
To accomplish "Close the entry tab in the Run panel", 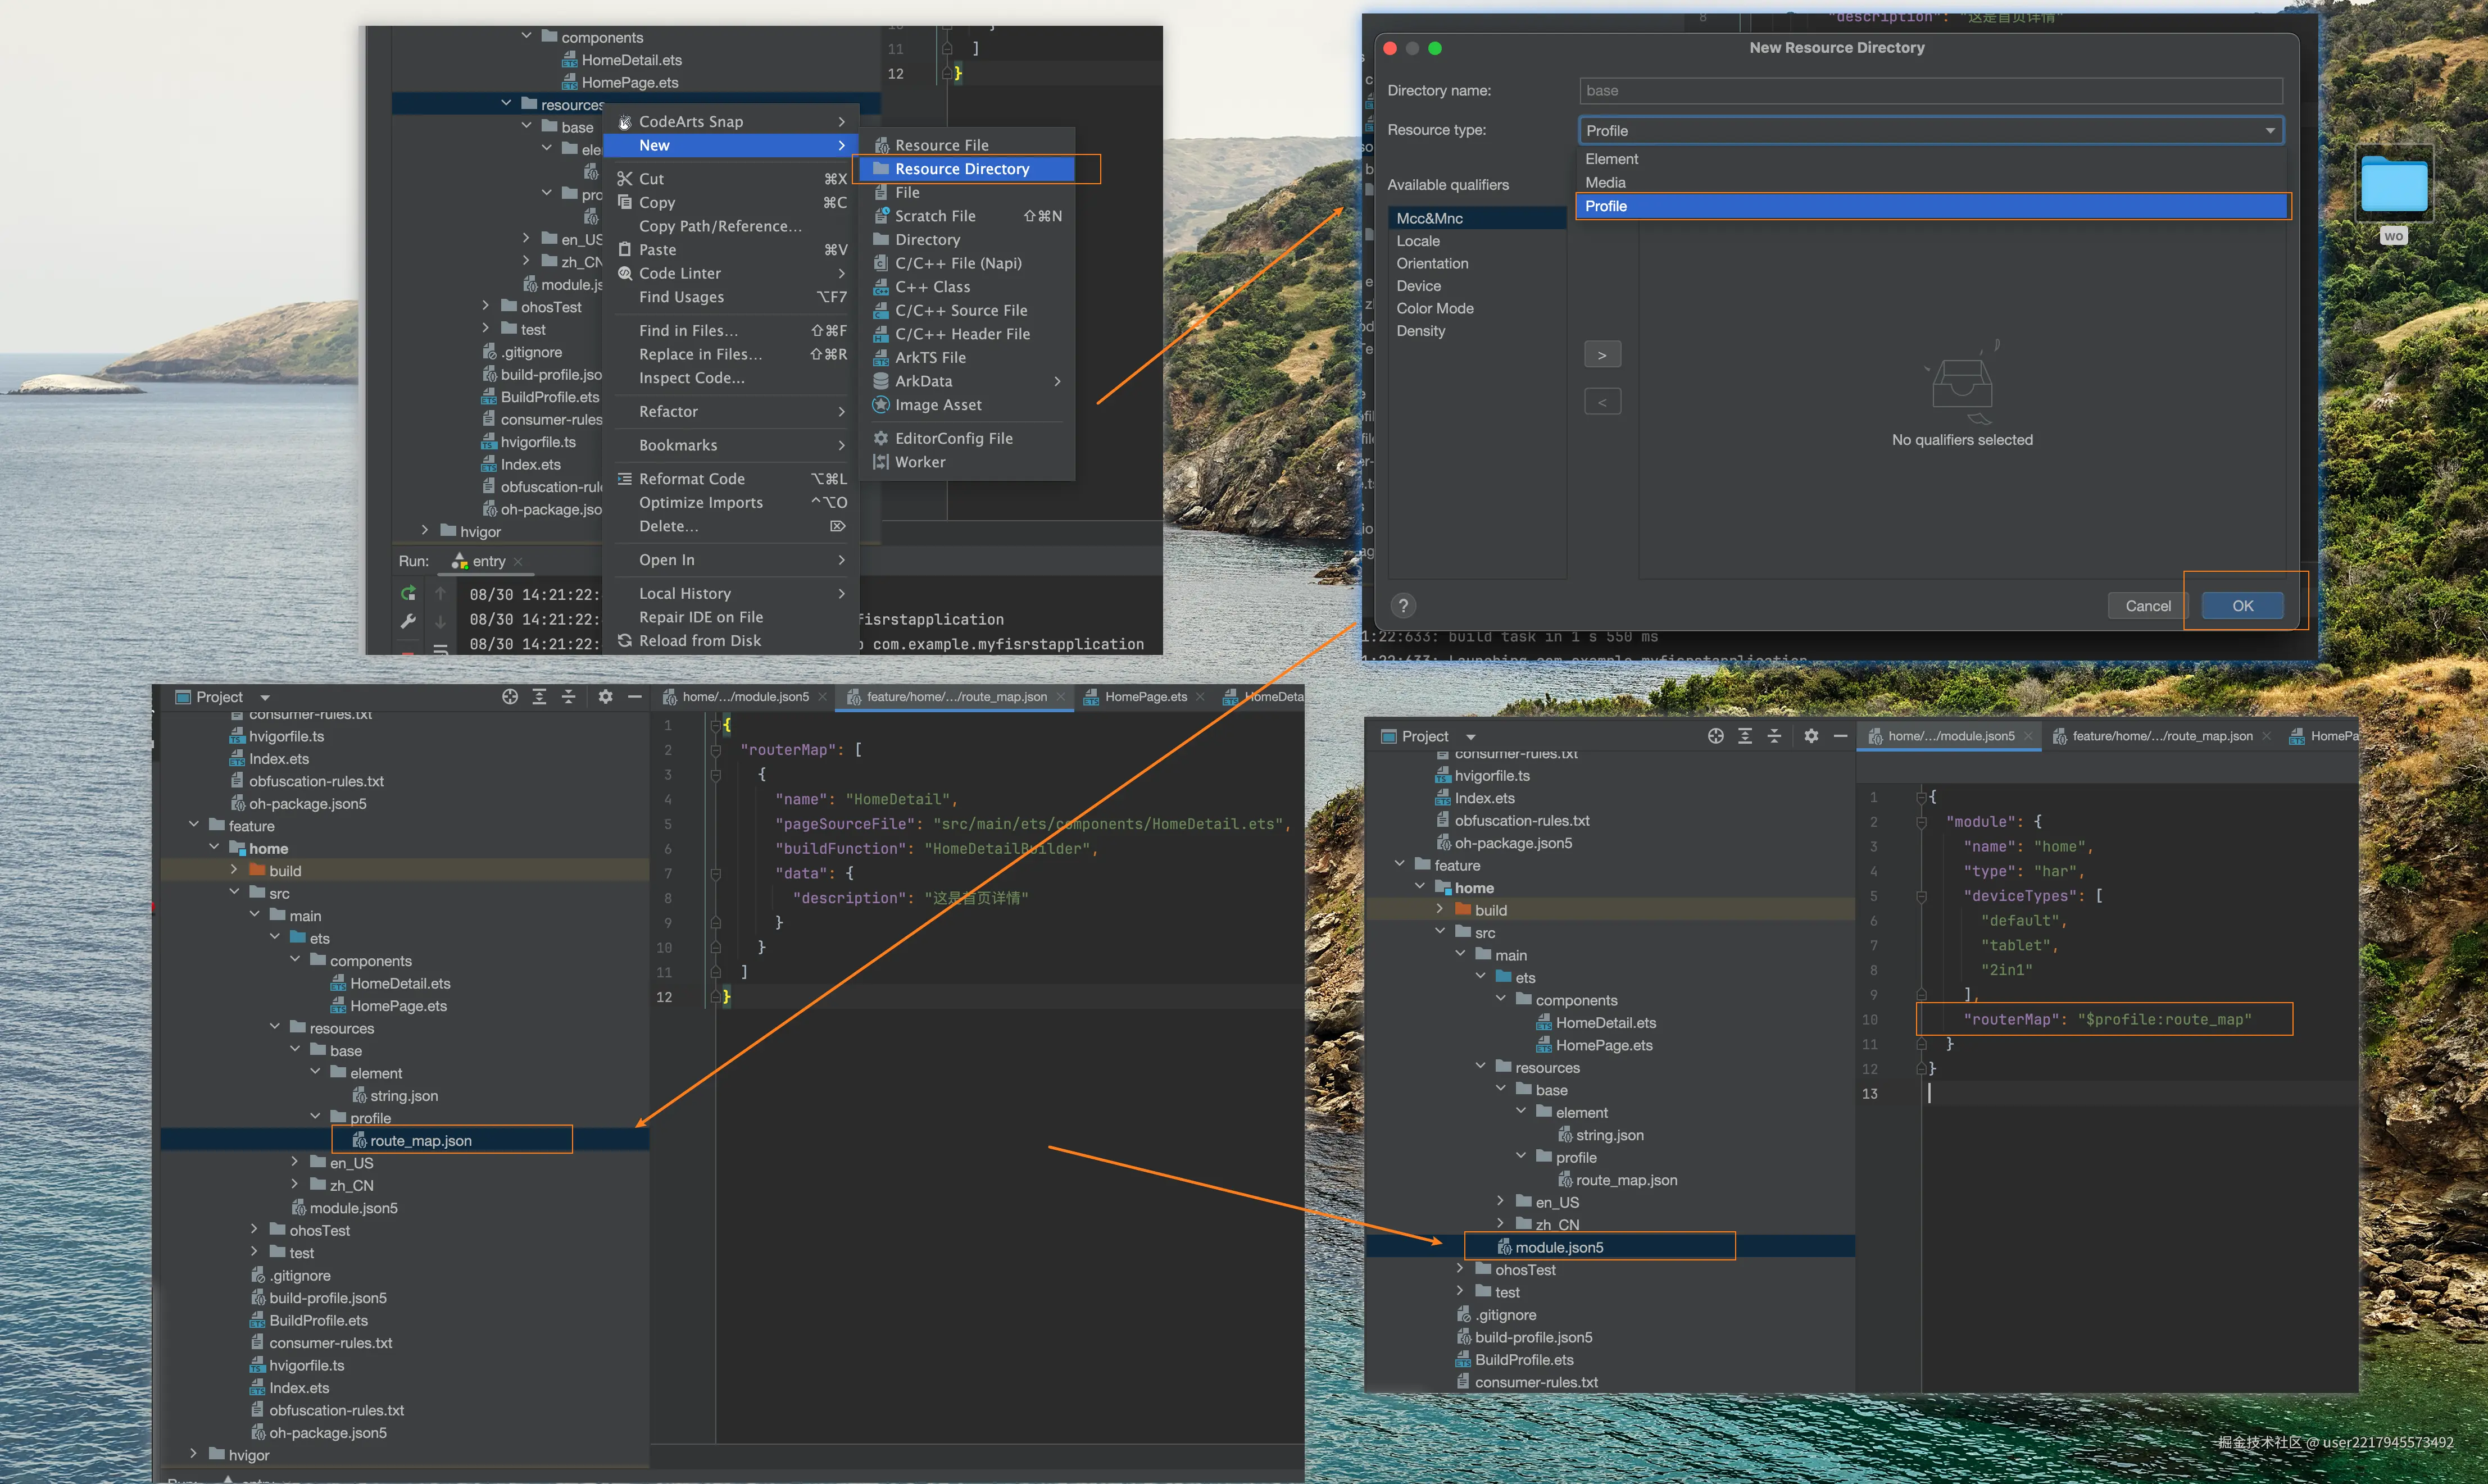I will [x=518, y=562].
